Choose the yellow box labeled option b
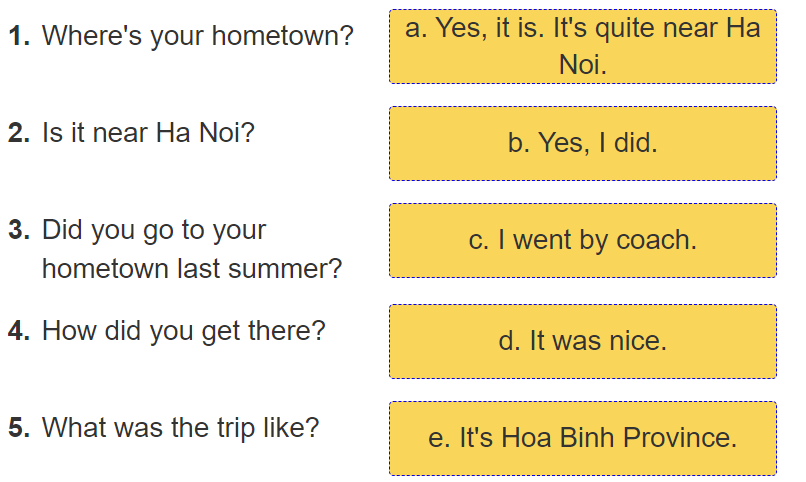 [582, 143]
